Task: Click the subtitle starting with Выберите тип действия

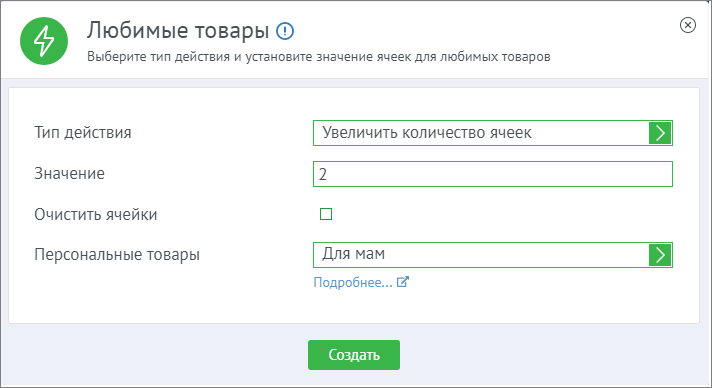Action: coord(319,57)
